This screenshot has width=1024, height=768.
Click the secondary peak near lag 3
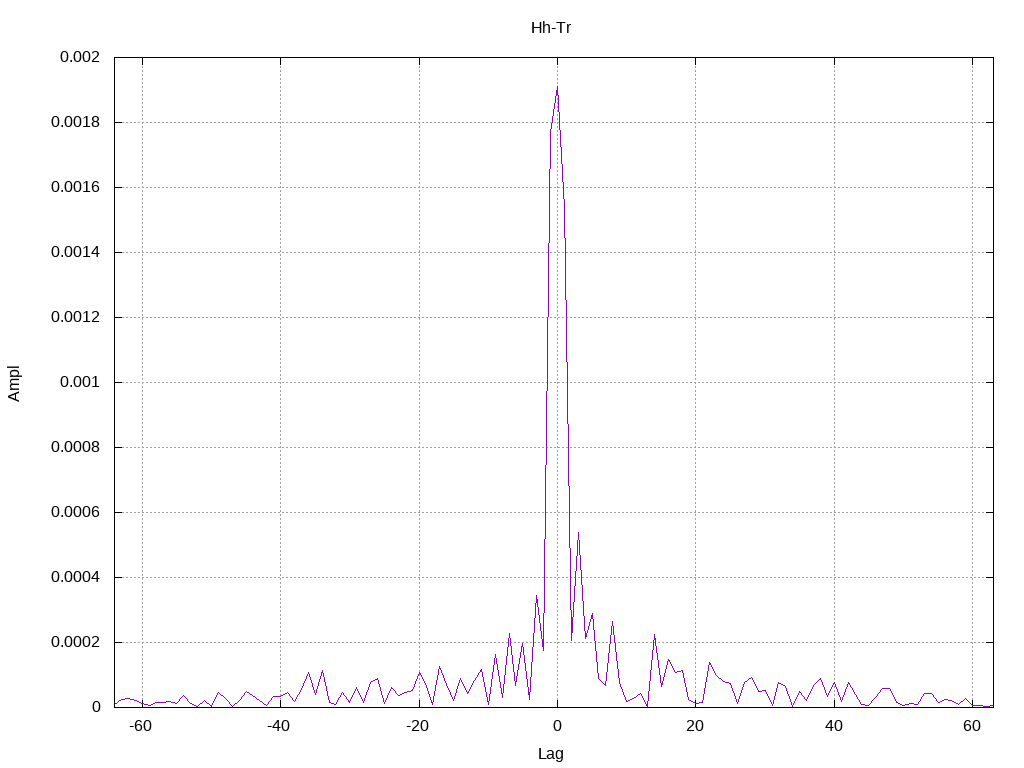pyautogui.click(x=578, y=533)
